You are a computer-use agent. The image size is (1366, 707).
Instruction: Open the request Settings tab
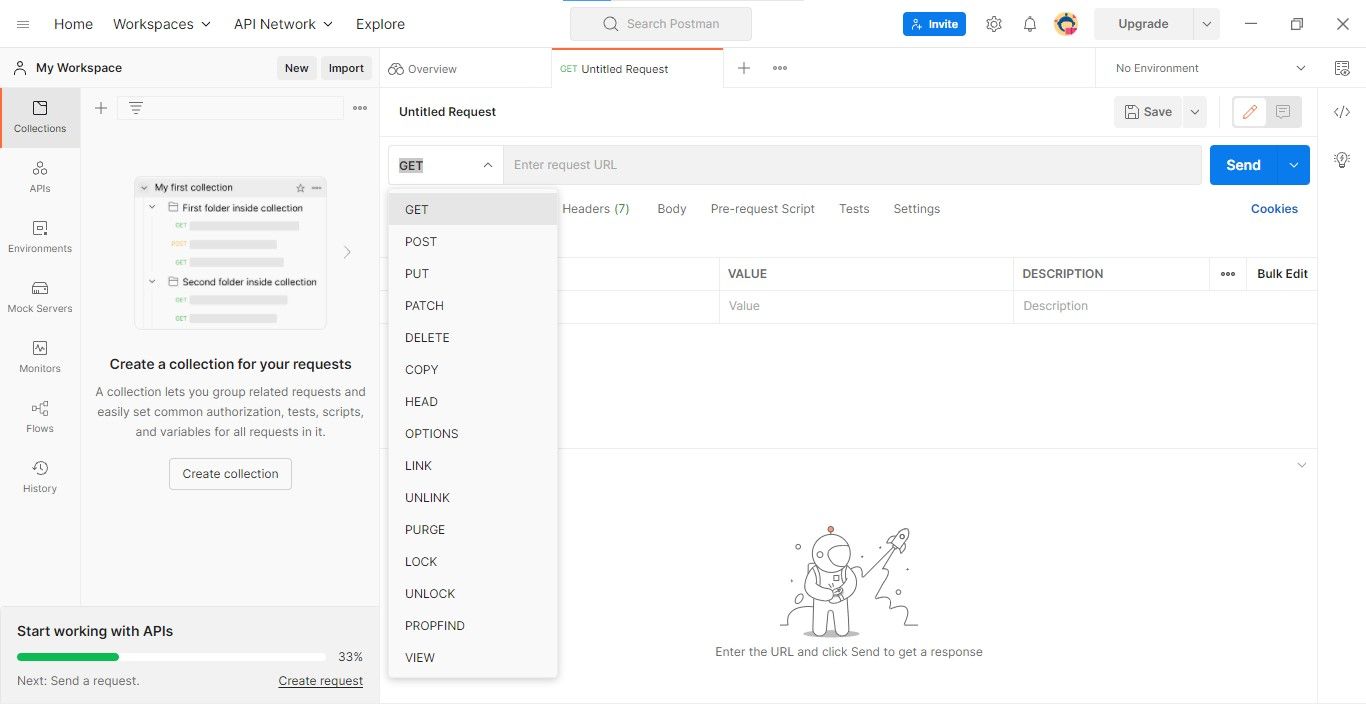(917, 209)
